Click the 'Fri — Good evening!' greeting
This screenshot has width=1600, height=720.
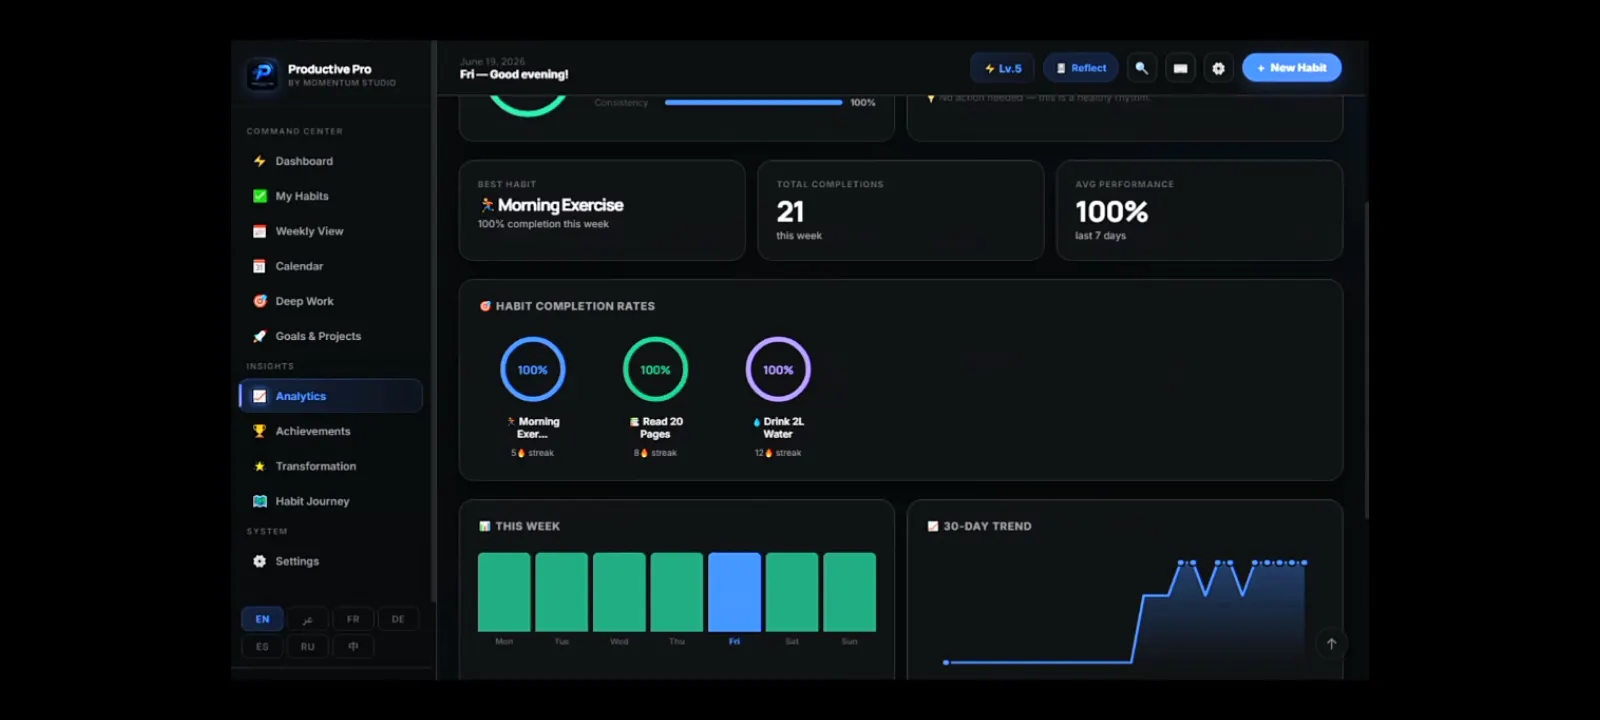point(514,74)
